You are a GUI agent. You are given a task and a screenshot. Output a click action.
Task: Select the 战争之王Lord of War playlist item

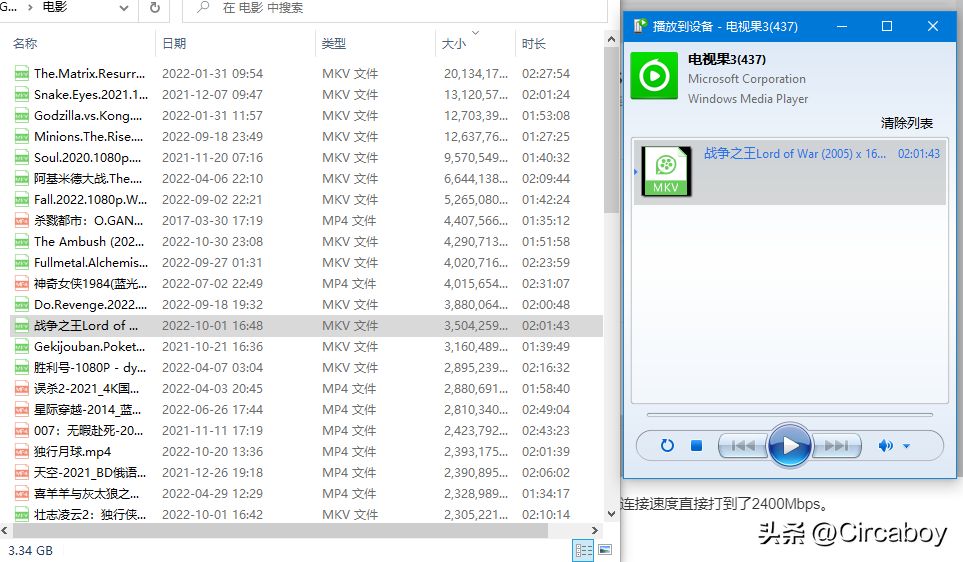[790, 172]
